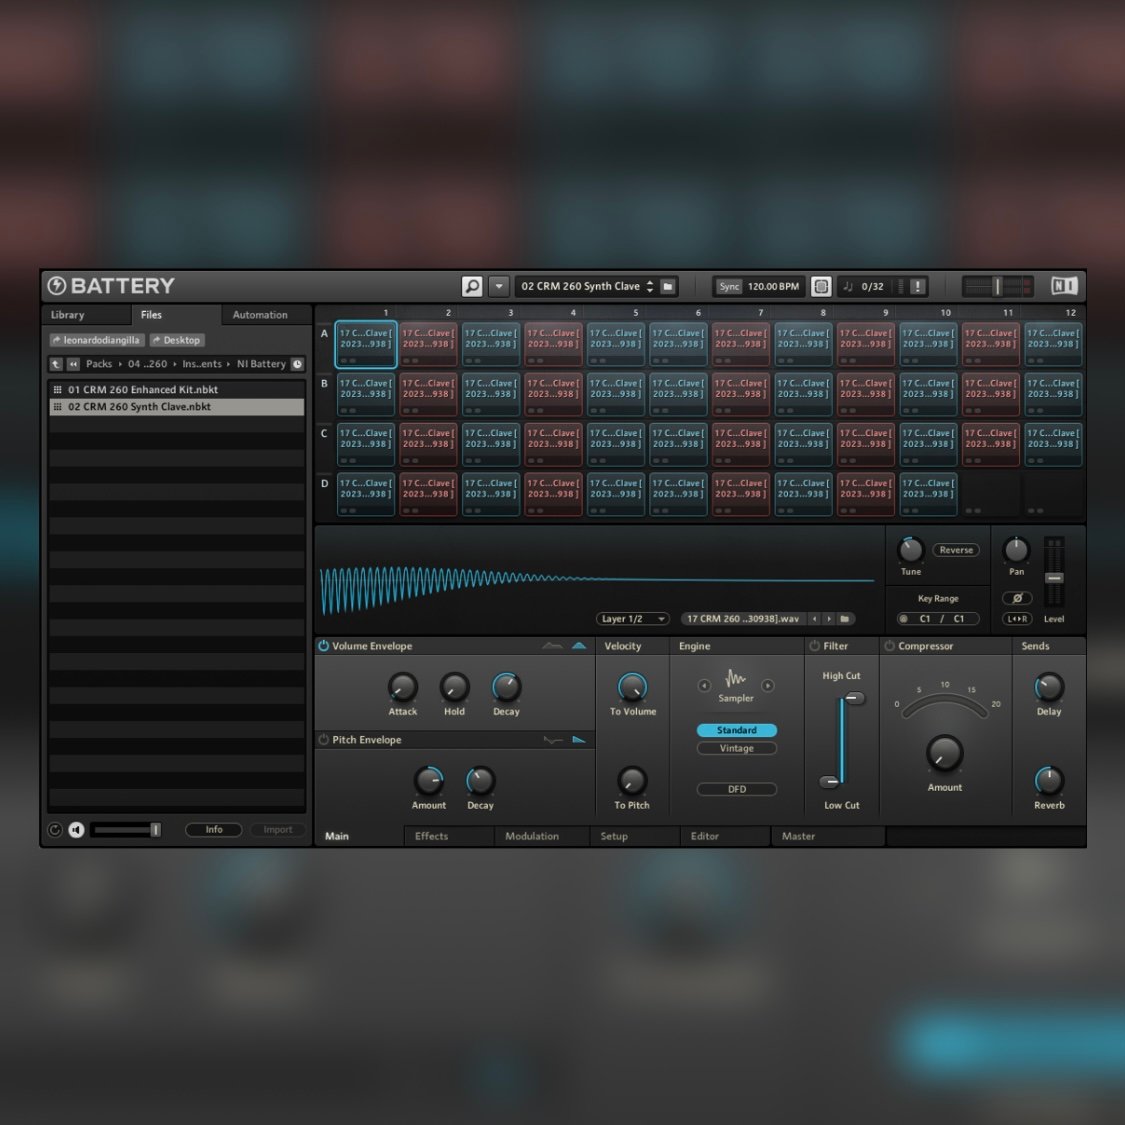Click the recent locations clock icon

click(297, 364)
